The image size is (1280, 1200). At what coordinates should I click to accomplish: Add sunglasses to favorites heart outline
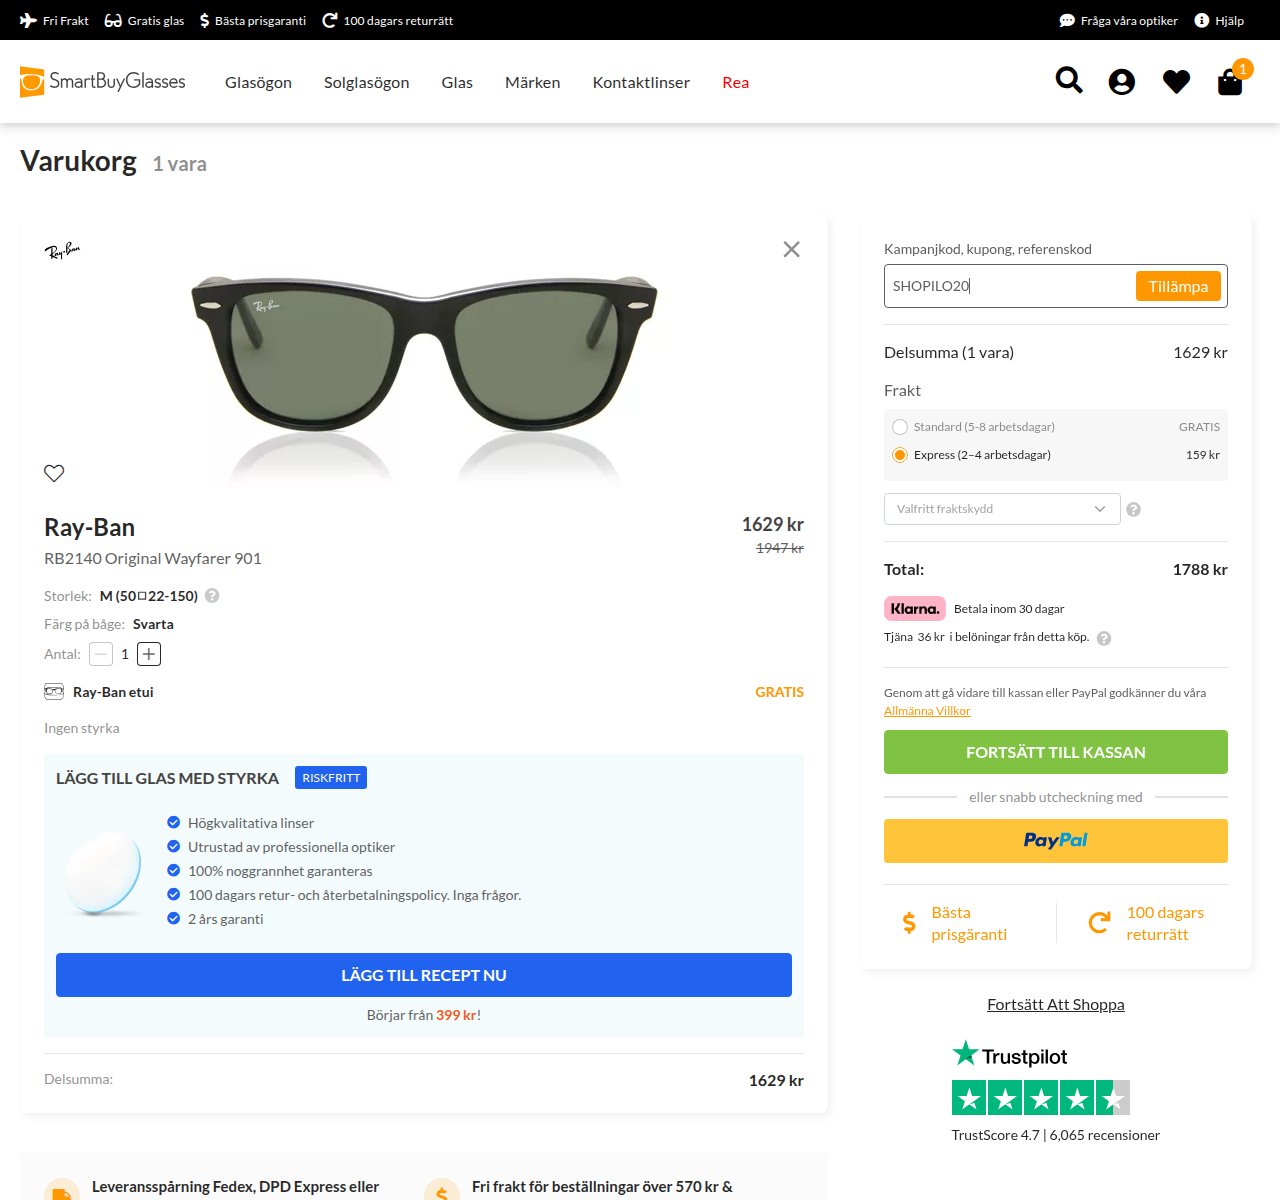[54, 473]
